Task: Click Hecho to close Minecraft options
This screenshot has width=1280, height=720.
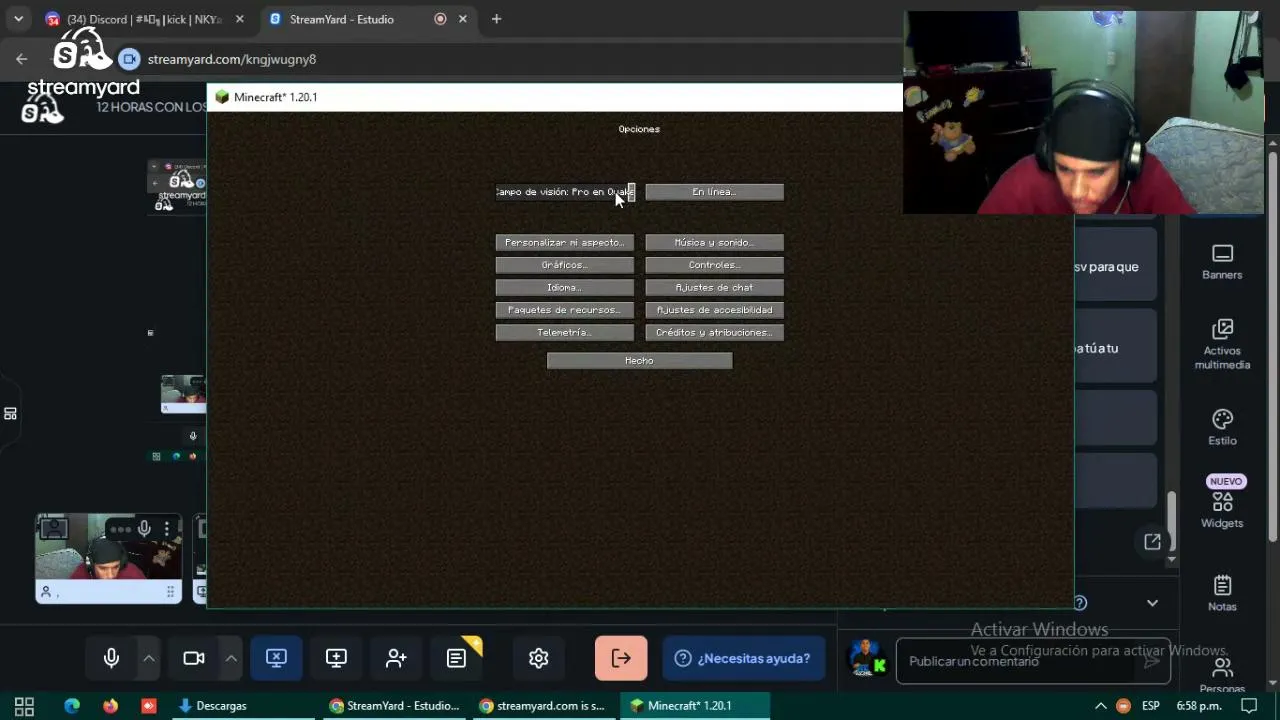Action: 639,360
